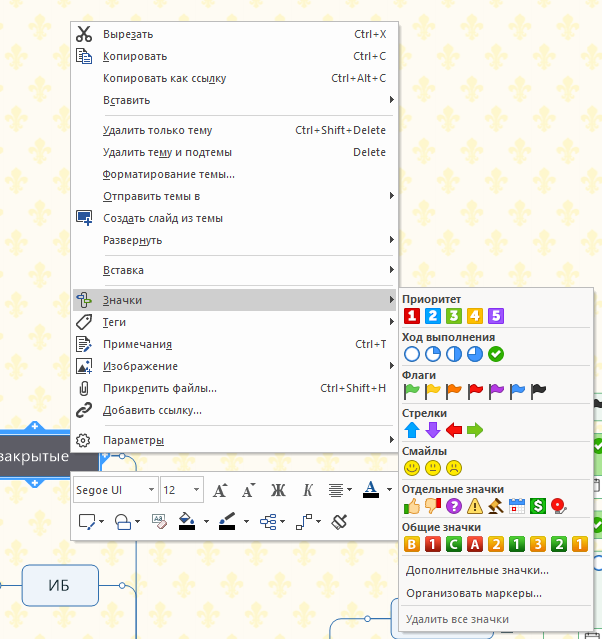Open growth direction layout dropdown
Screen dimensions: 602x639
pos(272,522)
